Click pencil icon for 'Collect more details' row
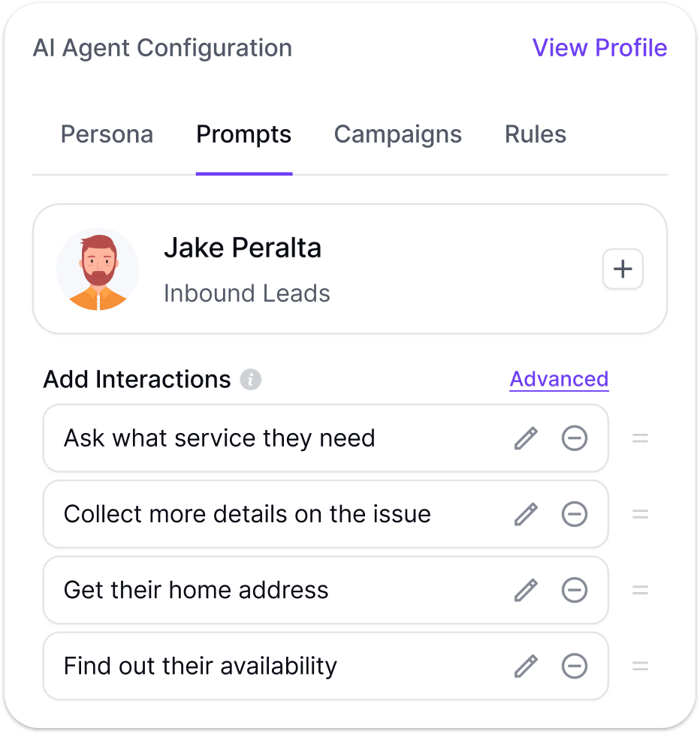Image resolution: width=700 pixels, height=734 pixels. point(526,514)
